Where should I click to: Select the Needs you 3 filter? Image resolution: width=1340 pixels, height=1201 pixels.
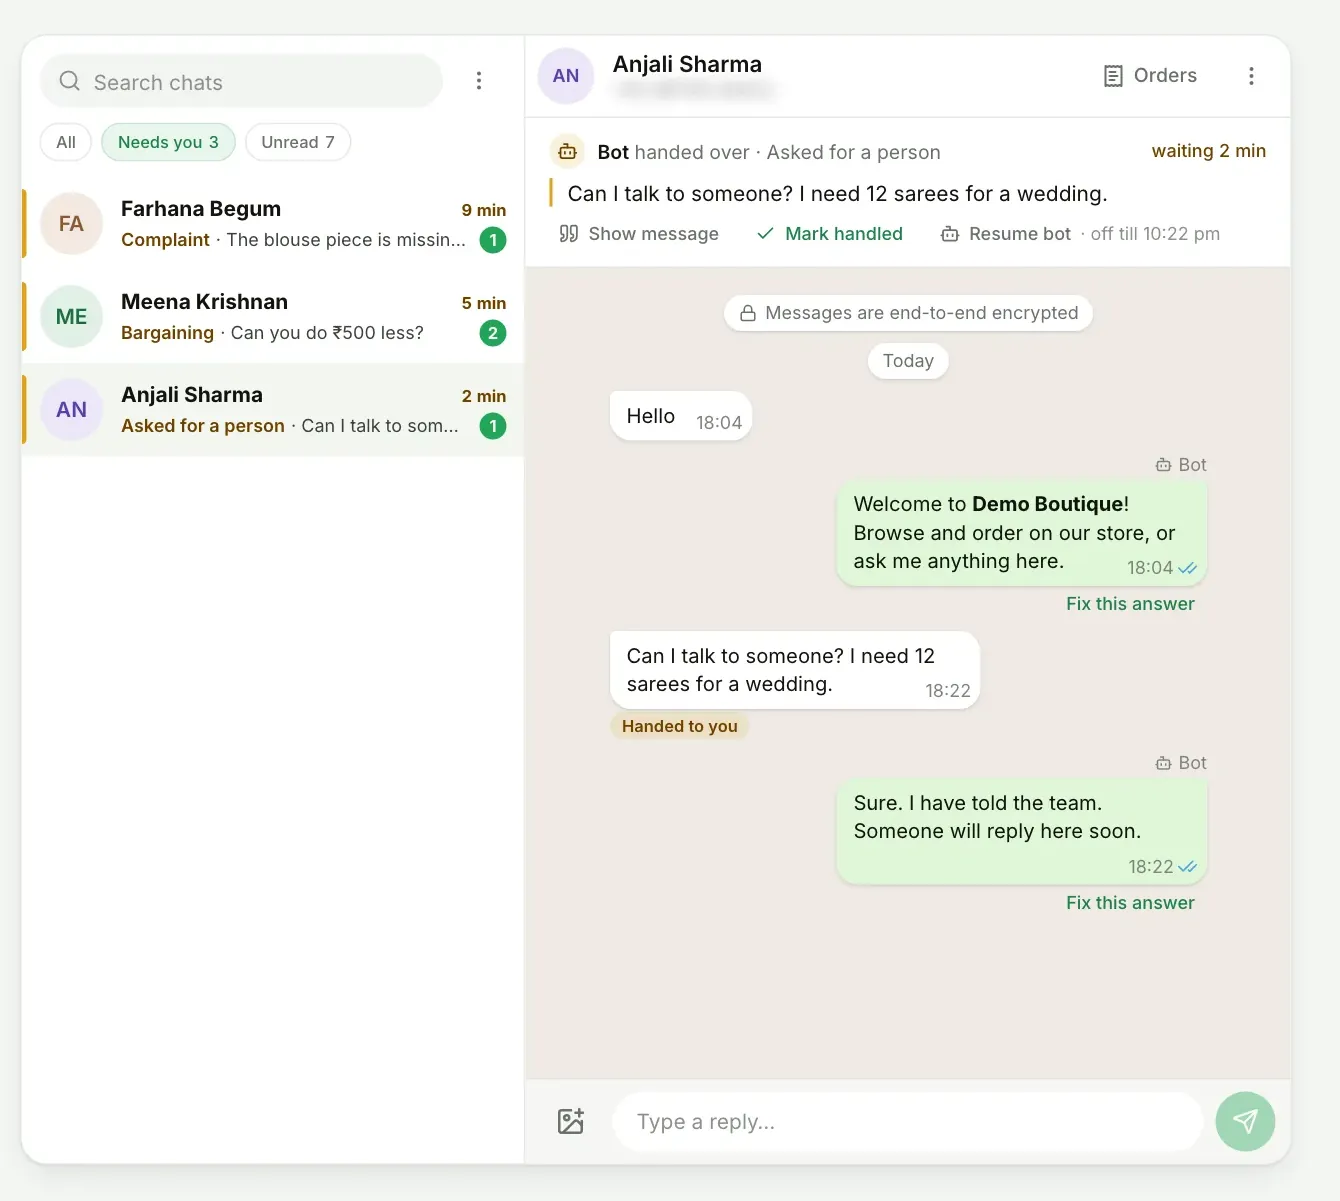168,142
